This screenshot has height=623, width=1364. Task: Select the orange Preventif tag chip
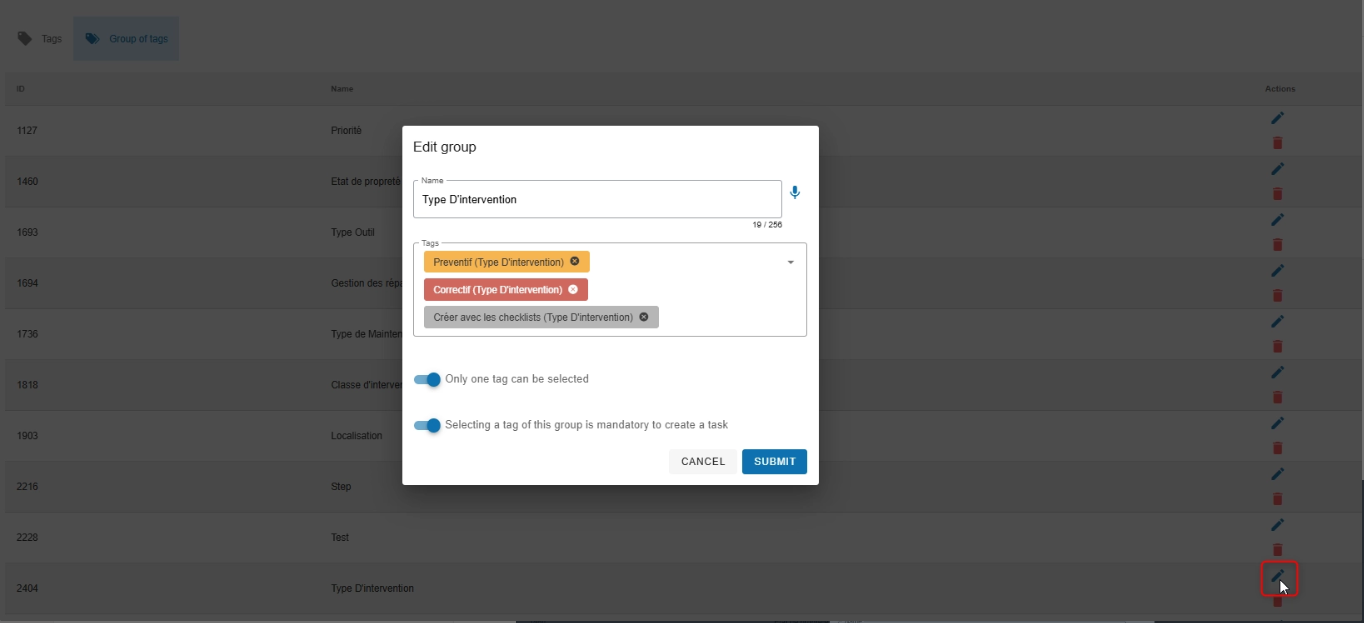click(498, 261)
